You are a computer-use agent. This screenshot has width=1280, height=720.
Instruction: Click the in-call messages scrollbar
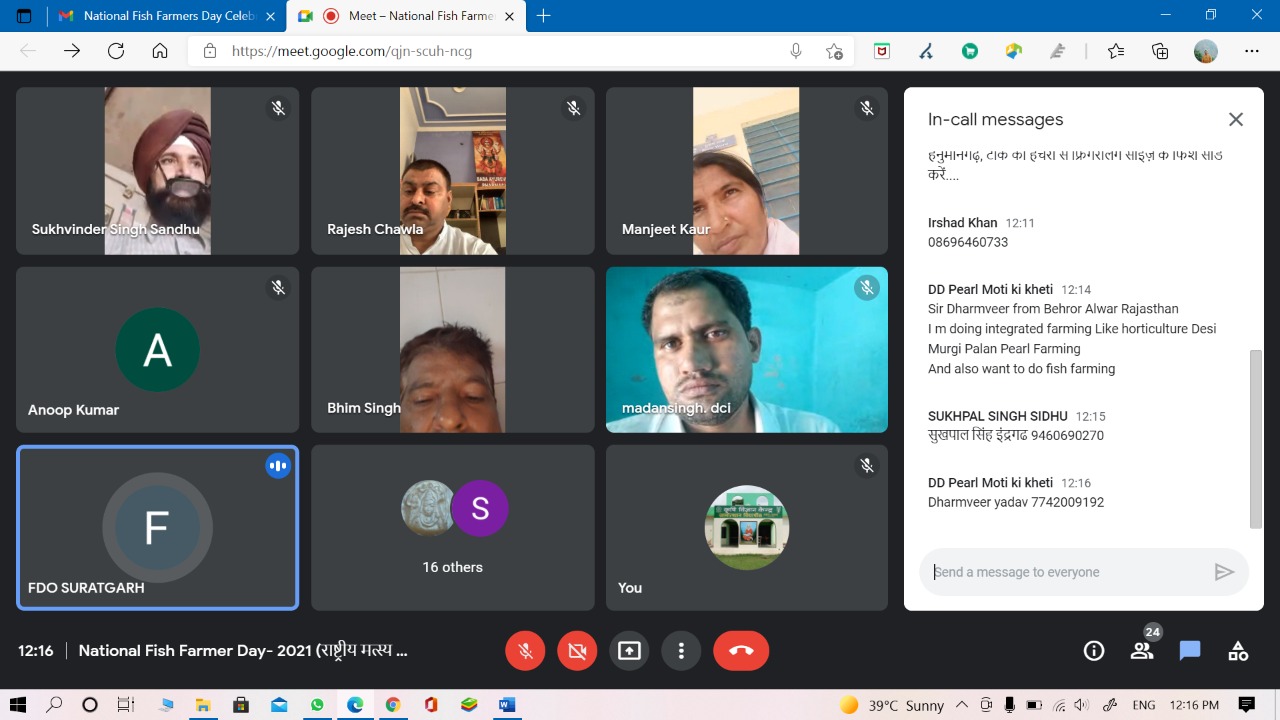(1256, 438)
